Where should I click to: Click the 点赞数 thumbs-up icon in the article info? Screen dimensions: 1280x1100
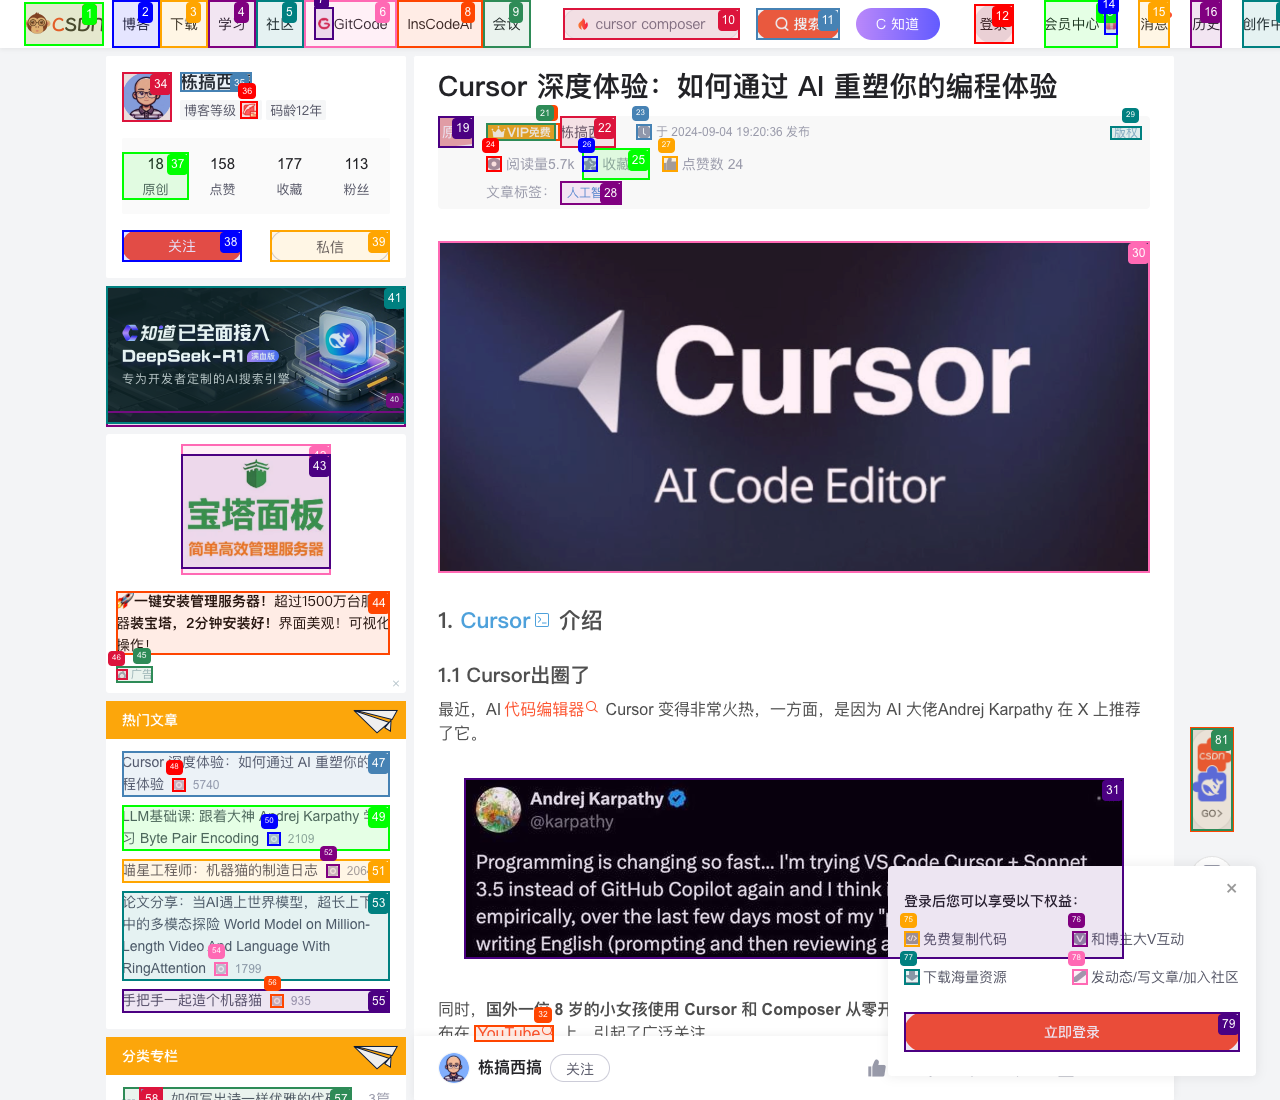[x=670, y=164]
